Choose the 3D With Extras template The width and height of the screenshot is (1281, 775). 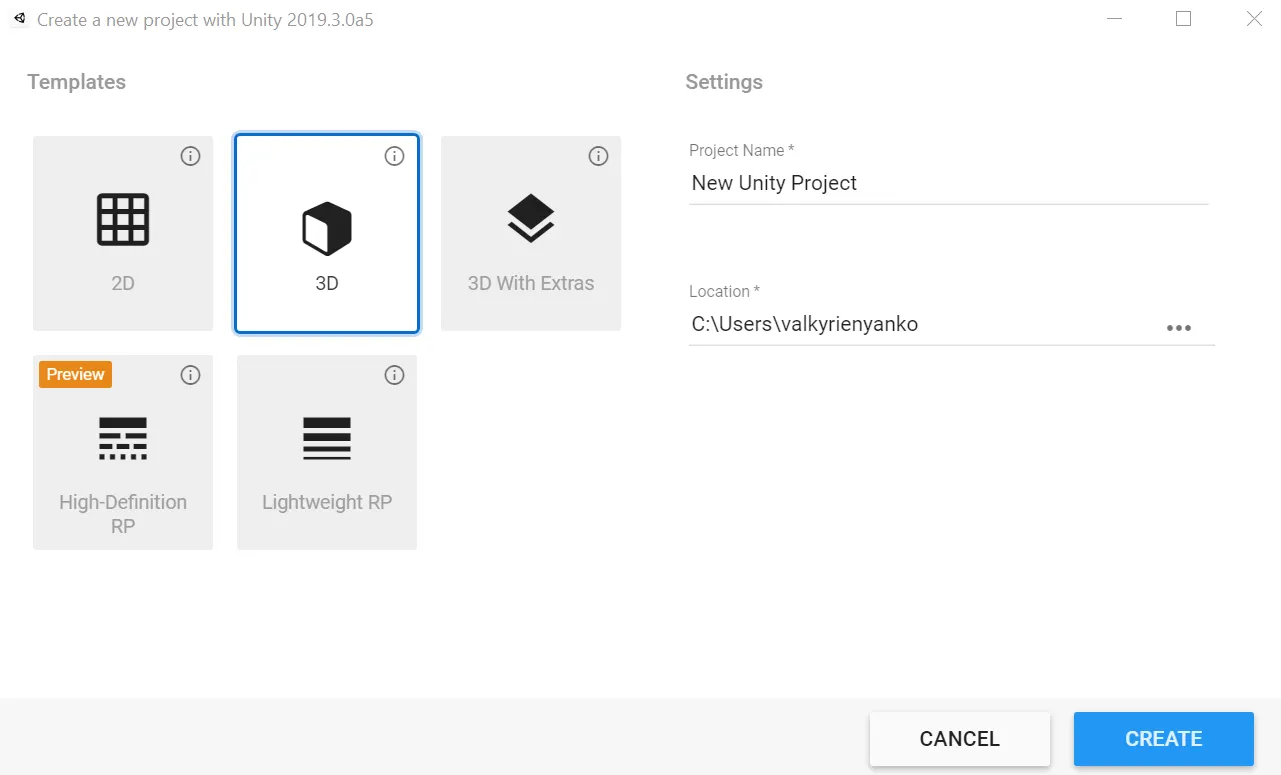[531, 233]
